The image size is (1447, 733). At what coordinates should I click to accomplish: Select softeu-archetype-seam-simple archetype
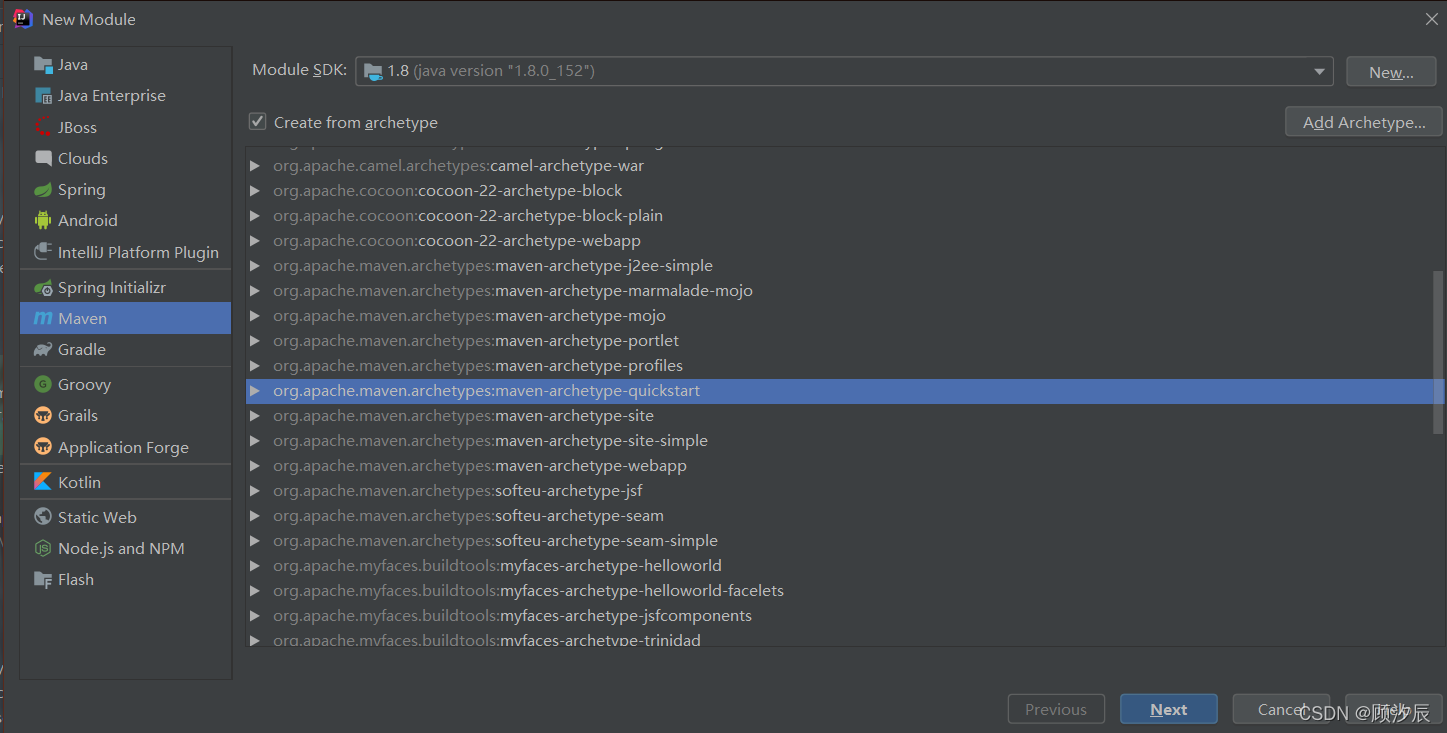[845, 541]
